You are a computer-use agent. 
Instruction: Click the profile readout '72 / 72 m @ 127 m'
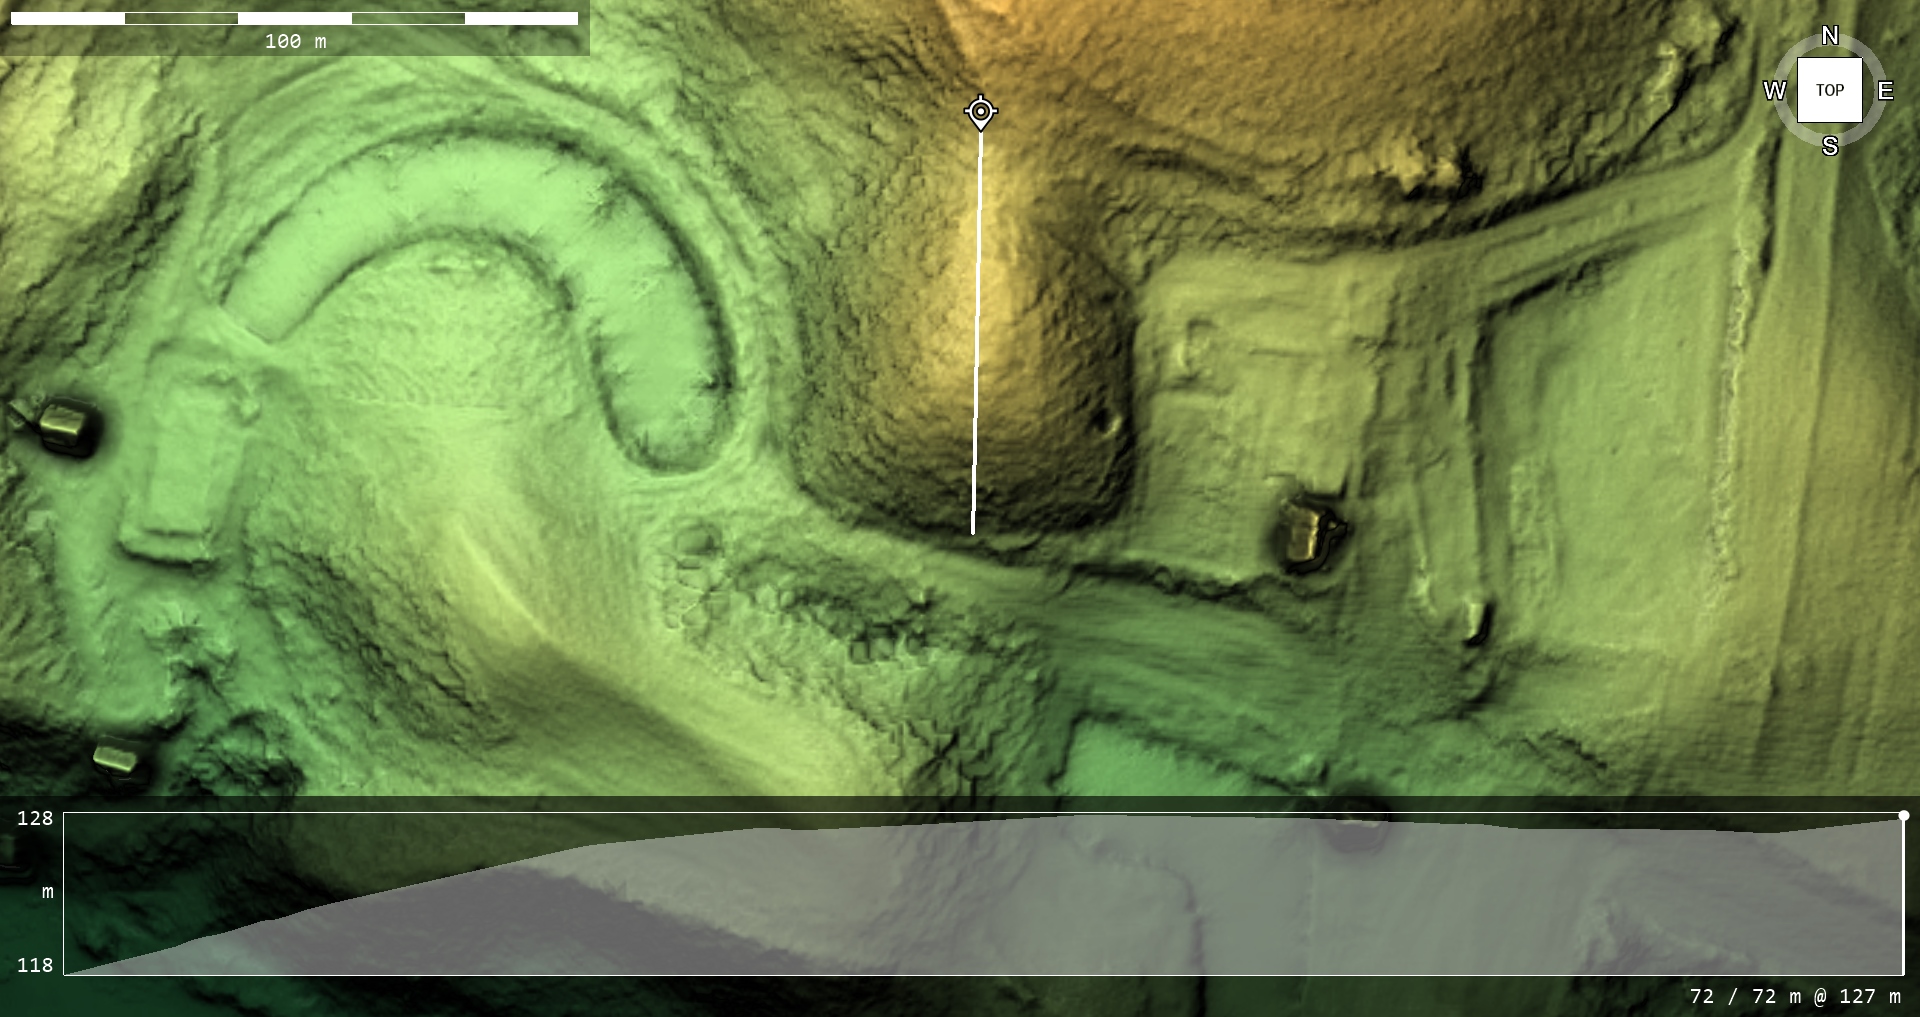[x=1795, y=996]
